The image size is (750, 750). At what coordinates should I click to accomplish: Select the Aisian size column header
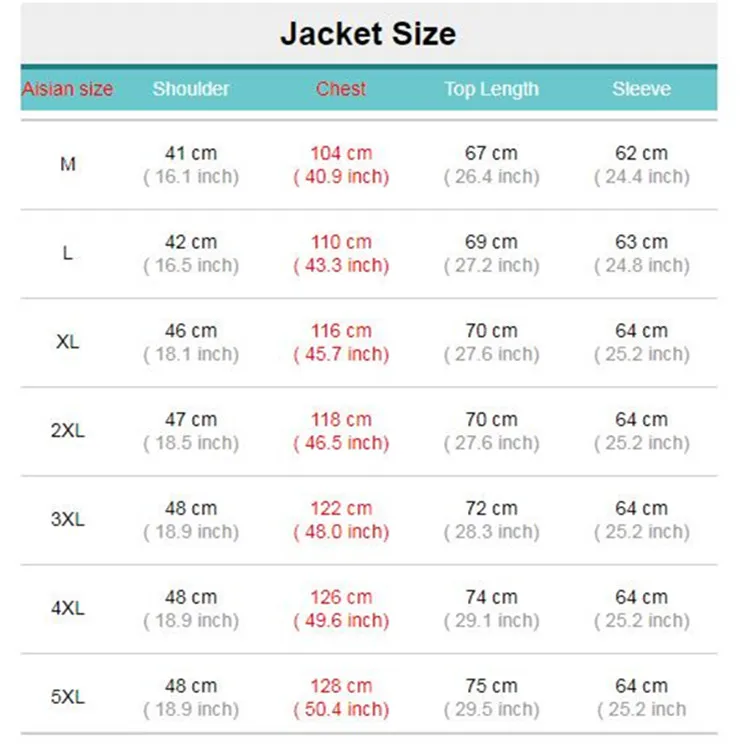[x=67, y=89]
